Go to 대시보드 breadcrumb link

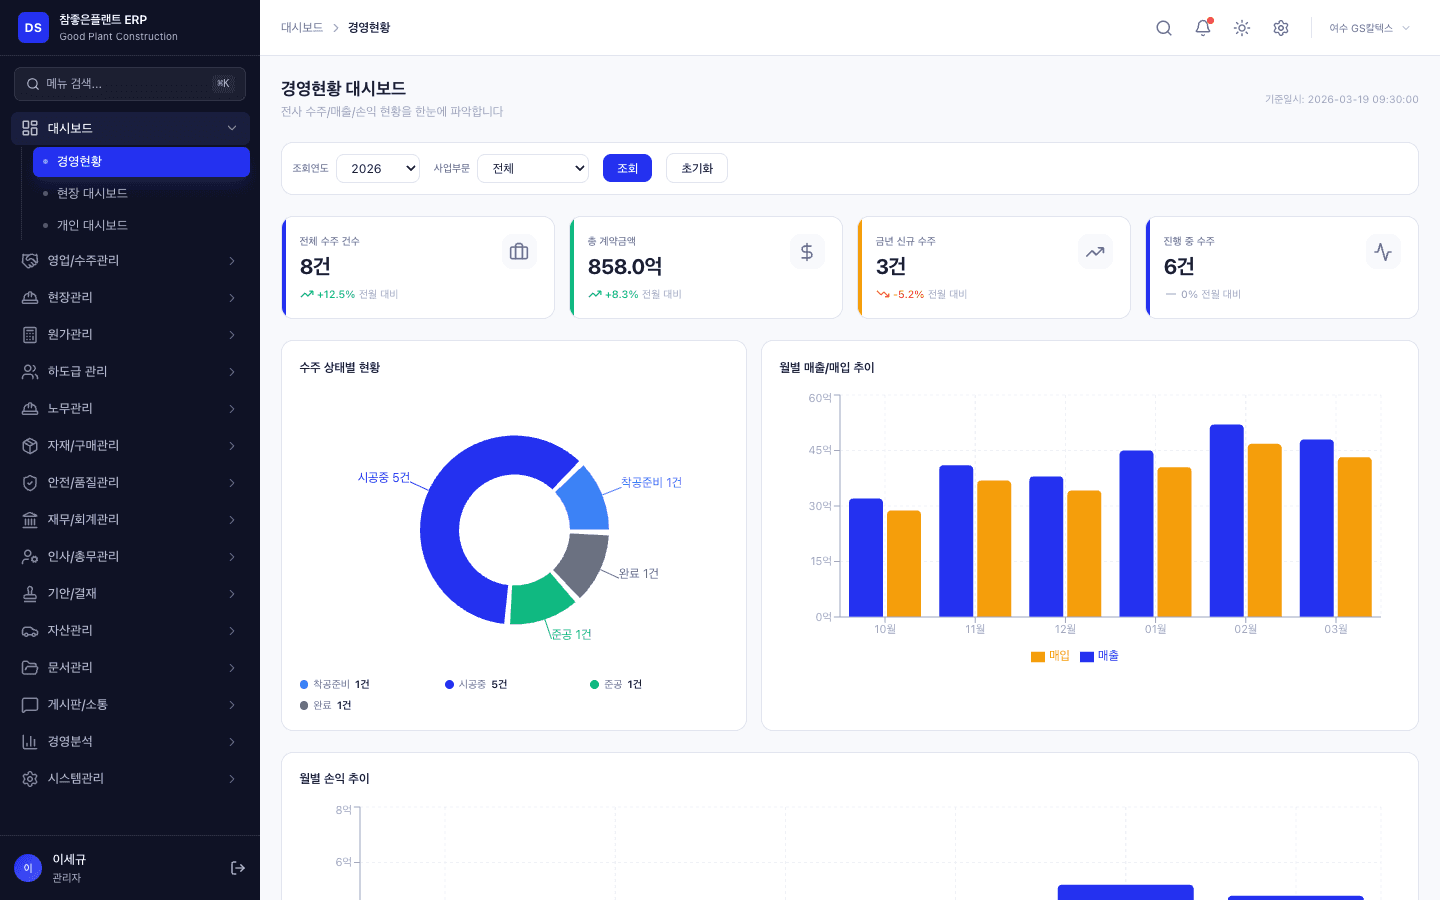302,28
